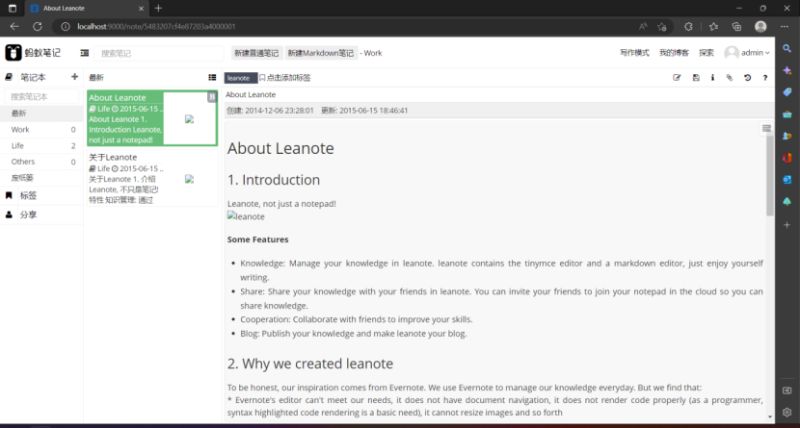Click the 'Some Features' bold text
The height and width of the screenshot is (428, 800).
[x=258, y=239]
